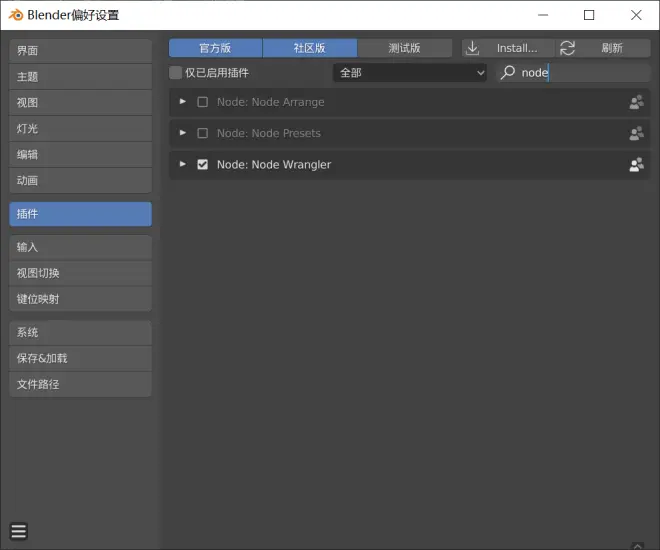Open the 全部 category dropdown
The height and width of the screenshot is (550, 660).
410,73
